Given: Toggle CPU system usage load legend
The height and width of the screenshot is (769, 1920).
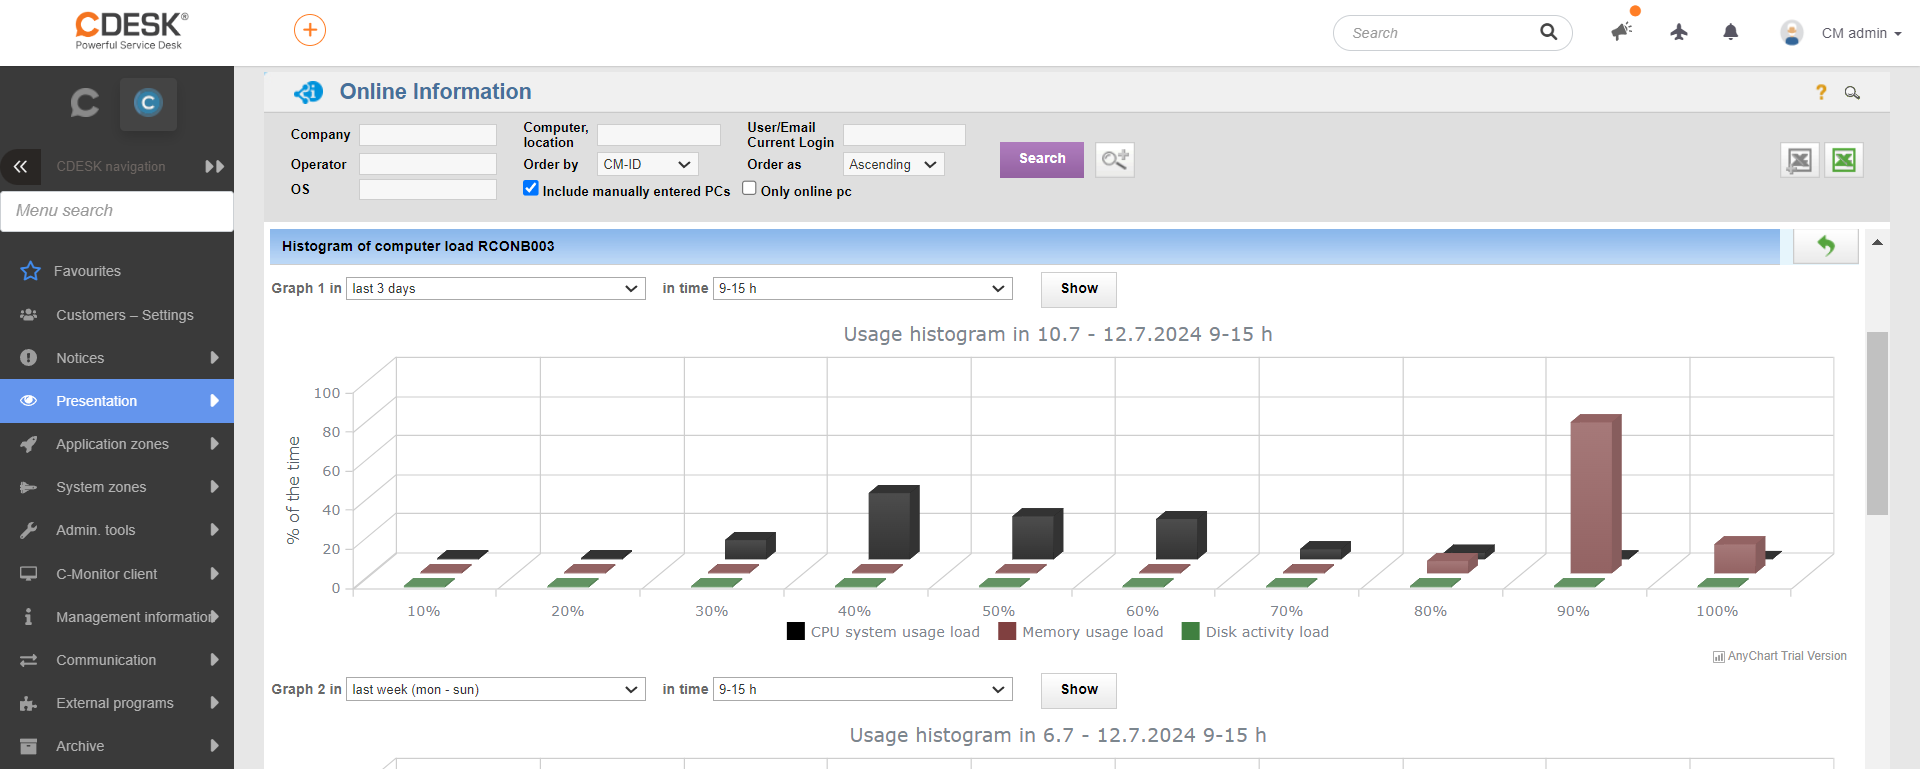Looking at the screenshot, I should (883, 632).
